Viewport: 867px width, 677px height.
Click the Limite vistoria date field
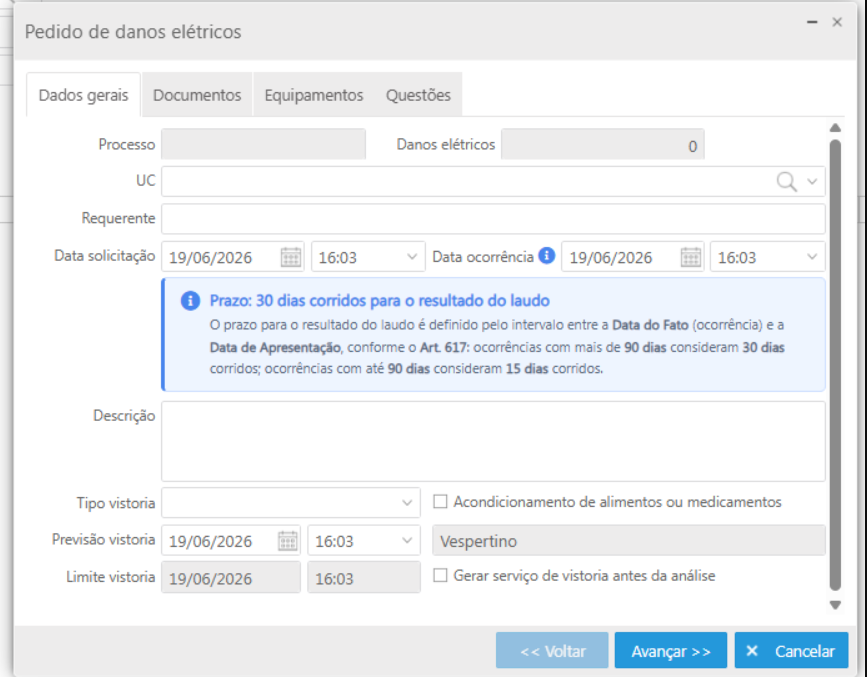tap(231, 578)
